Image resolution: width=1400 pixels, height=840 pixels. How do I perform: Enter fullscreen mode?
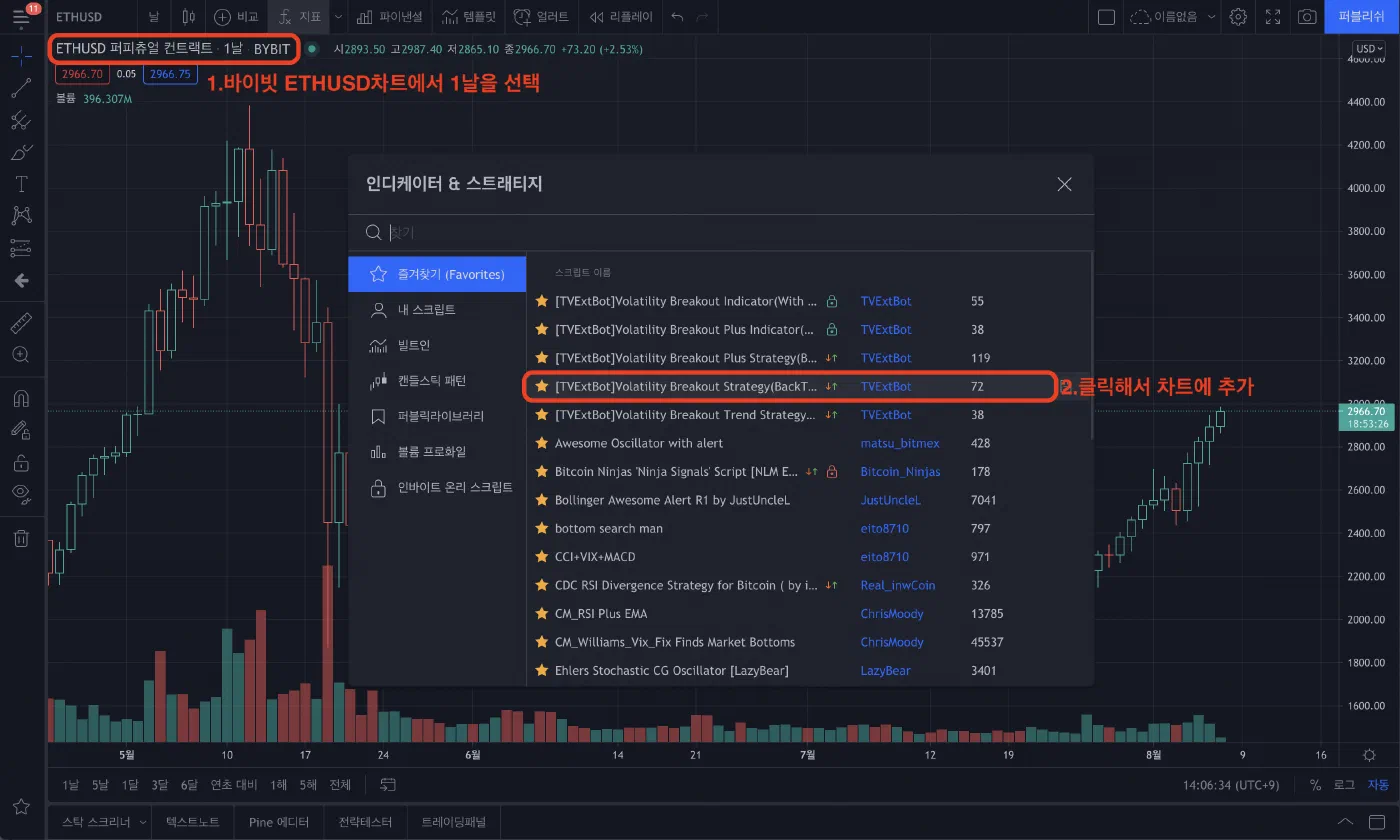coord(1273,17)
